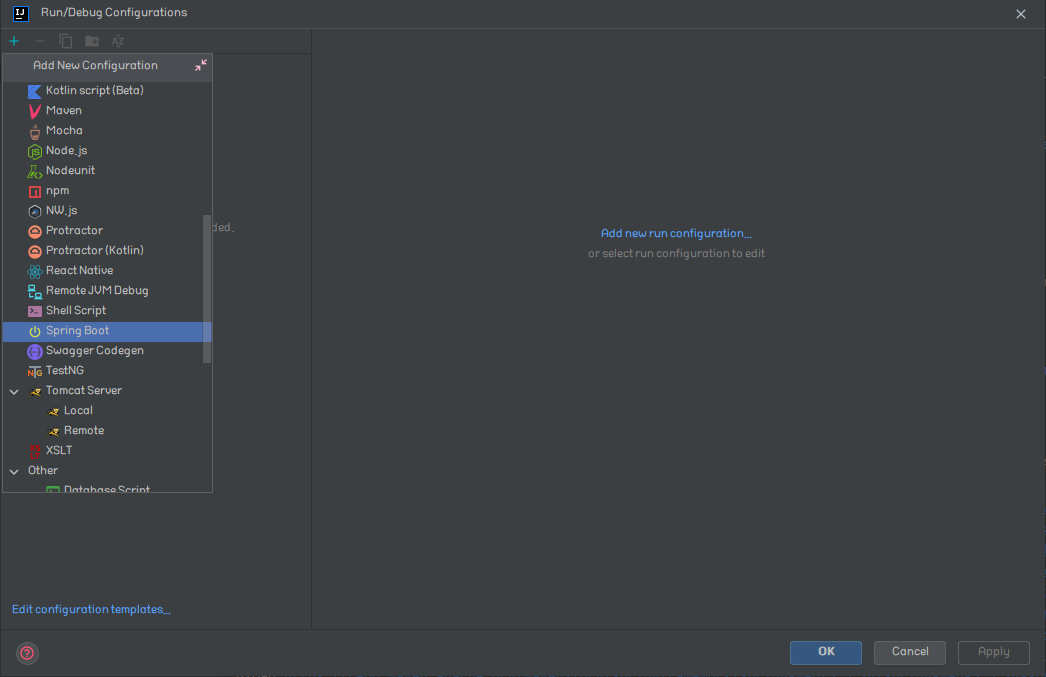The height and width of the screenshot is (677, 1046).
Task: Click the Shell Script terminal icon
Action: (35, 311)
